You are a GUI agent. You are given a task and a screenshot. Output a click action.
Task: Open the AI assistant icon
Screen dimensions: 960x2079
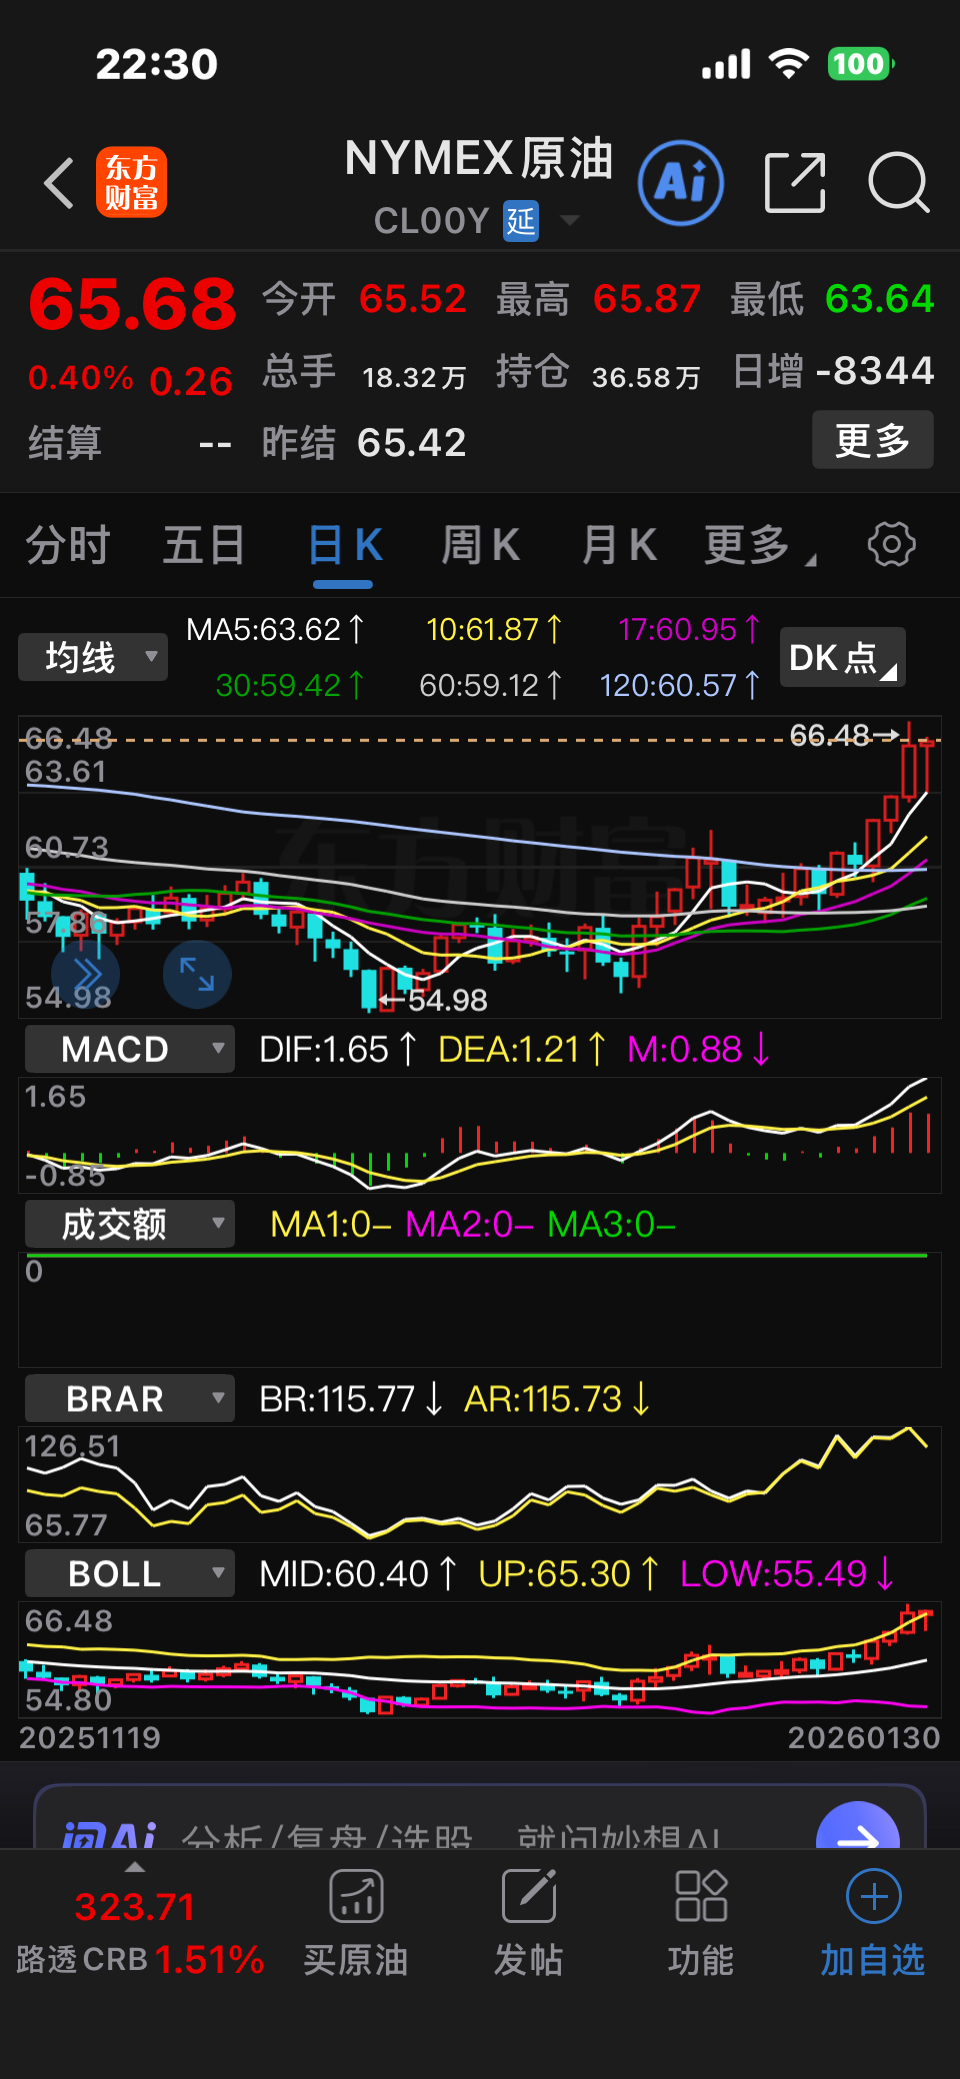(681, 183)
